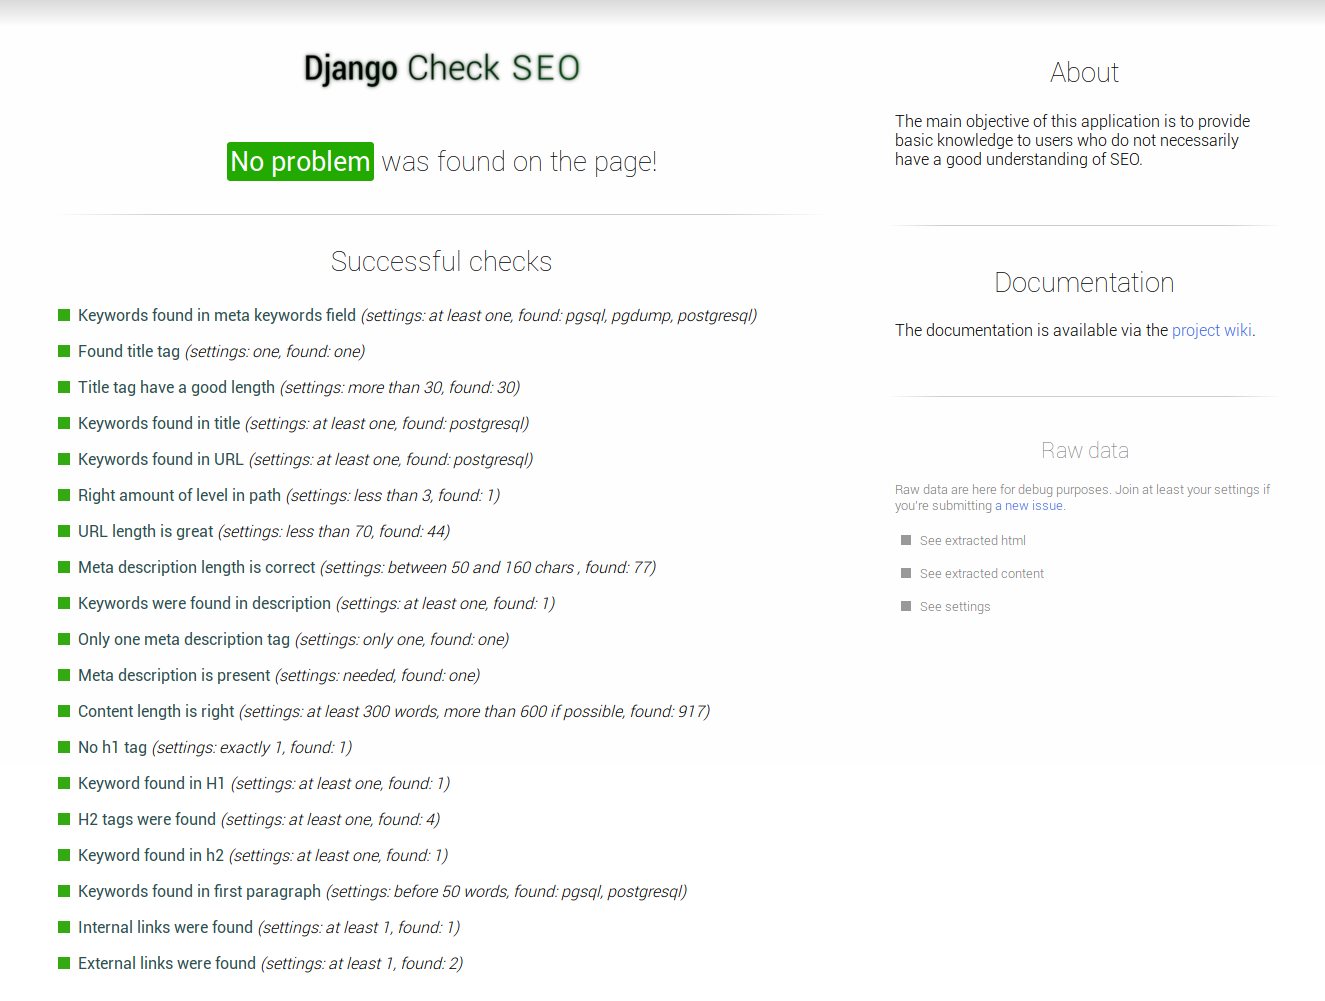Click green square beside Keyword found in h2

pos(64,855)
